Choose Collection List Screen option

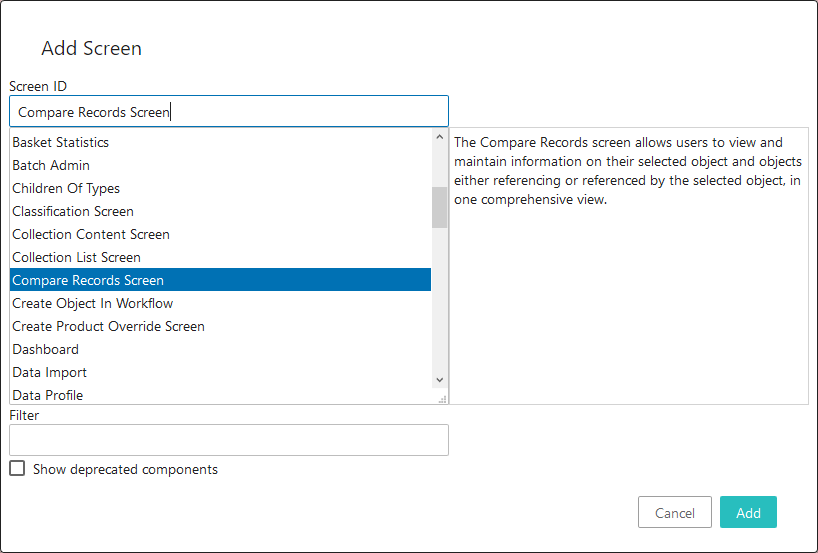click(x=220, y=257)
